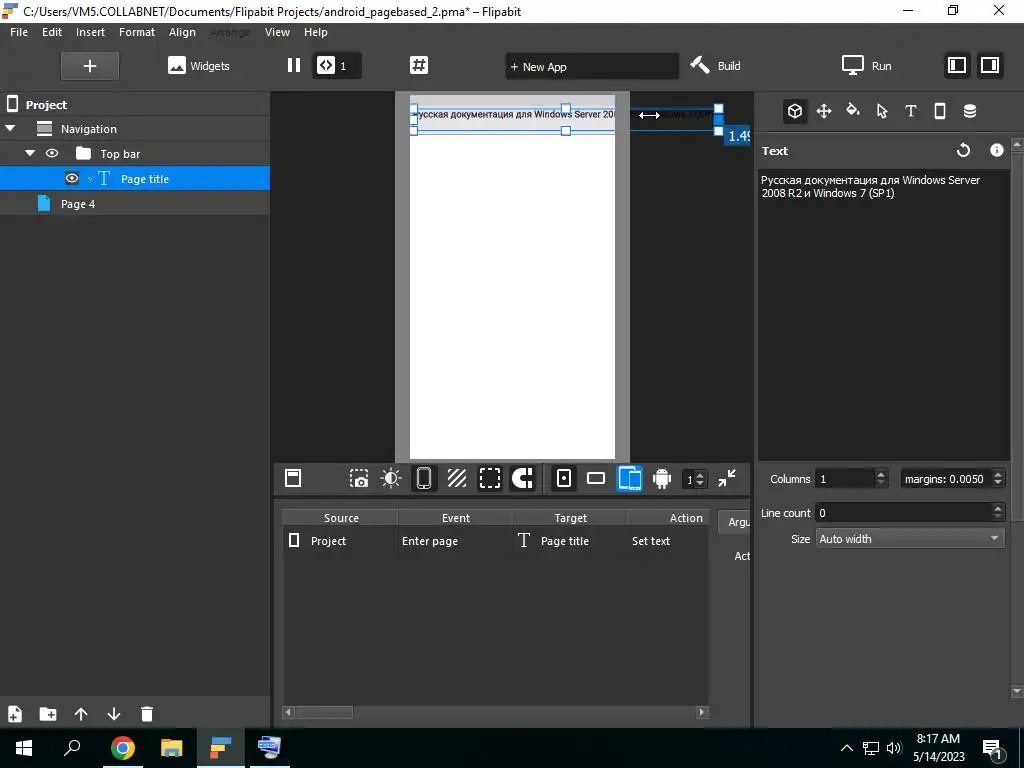This screenshot has width=1024, height=768.
Task: Select landscape orientation icon
Action: 596,479
